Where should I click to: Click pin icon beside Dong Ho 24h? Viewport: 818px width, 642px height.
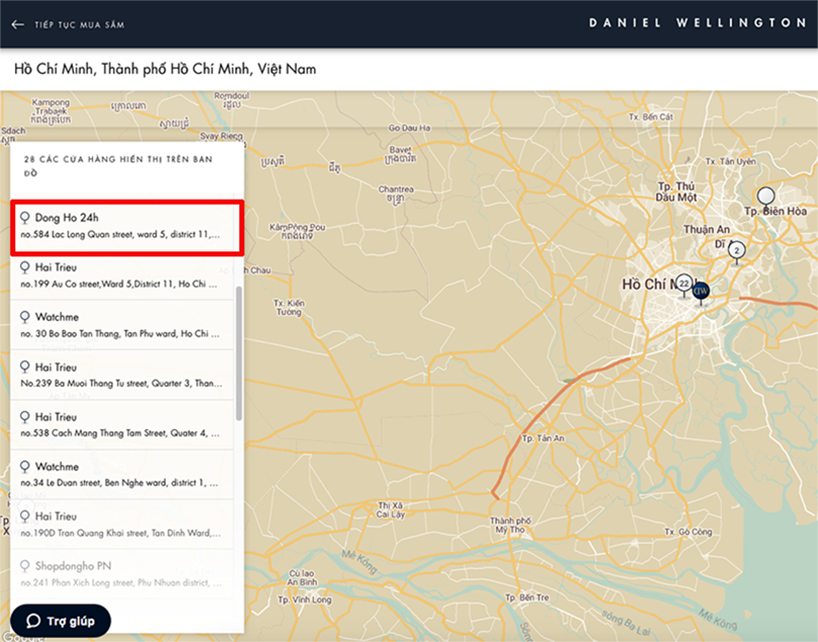coord(25,217)
